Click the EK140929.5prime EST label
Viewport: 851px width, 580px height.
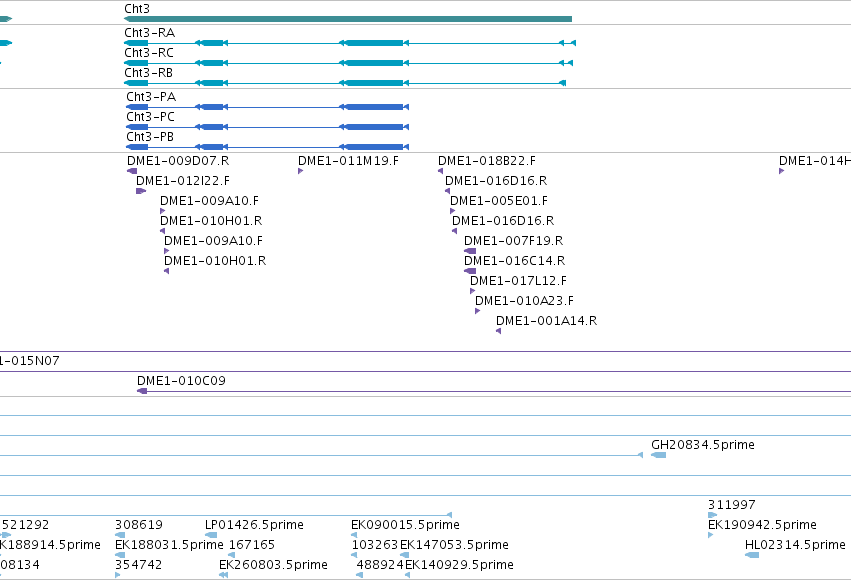(459, 565)
